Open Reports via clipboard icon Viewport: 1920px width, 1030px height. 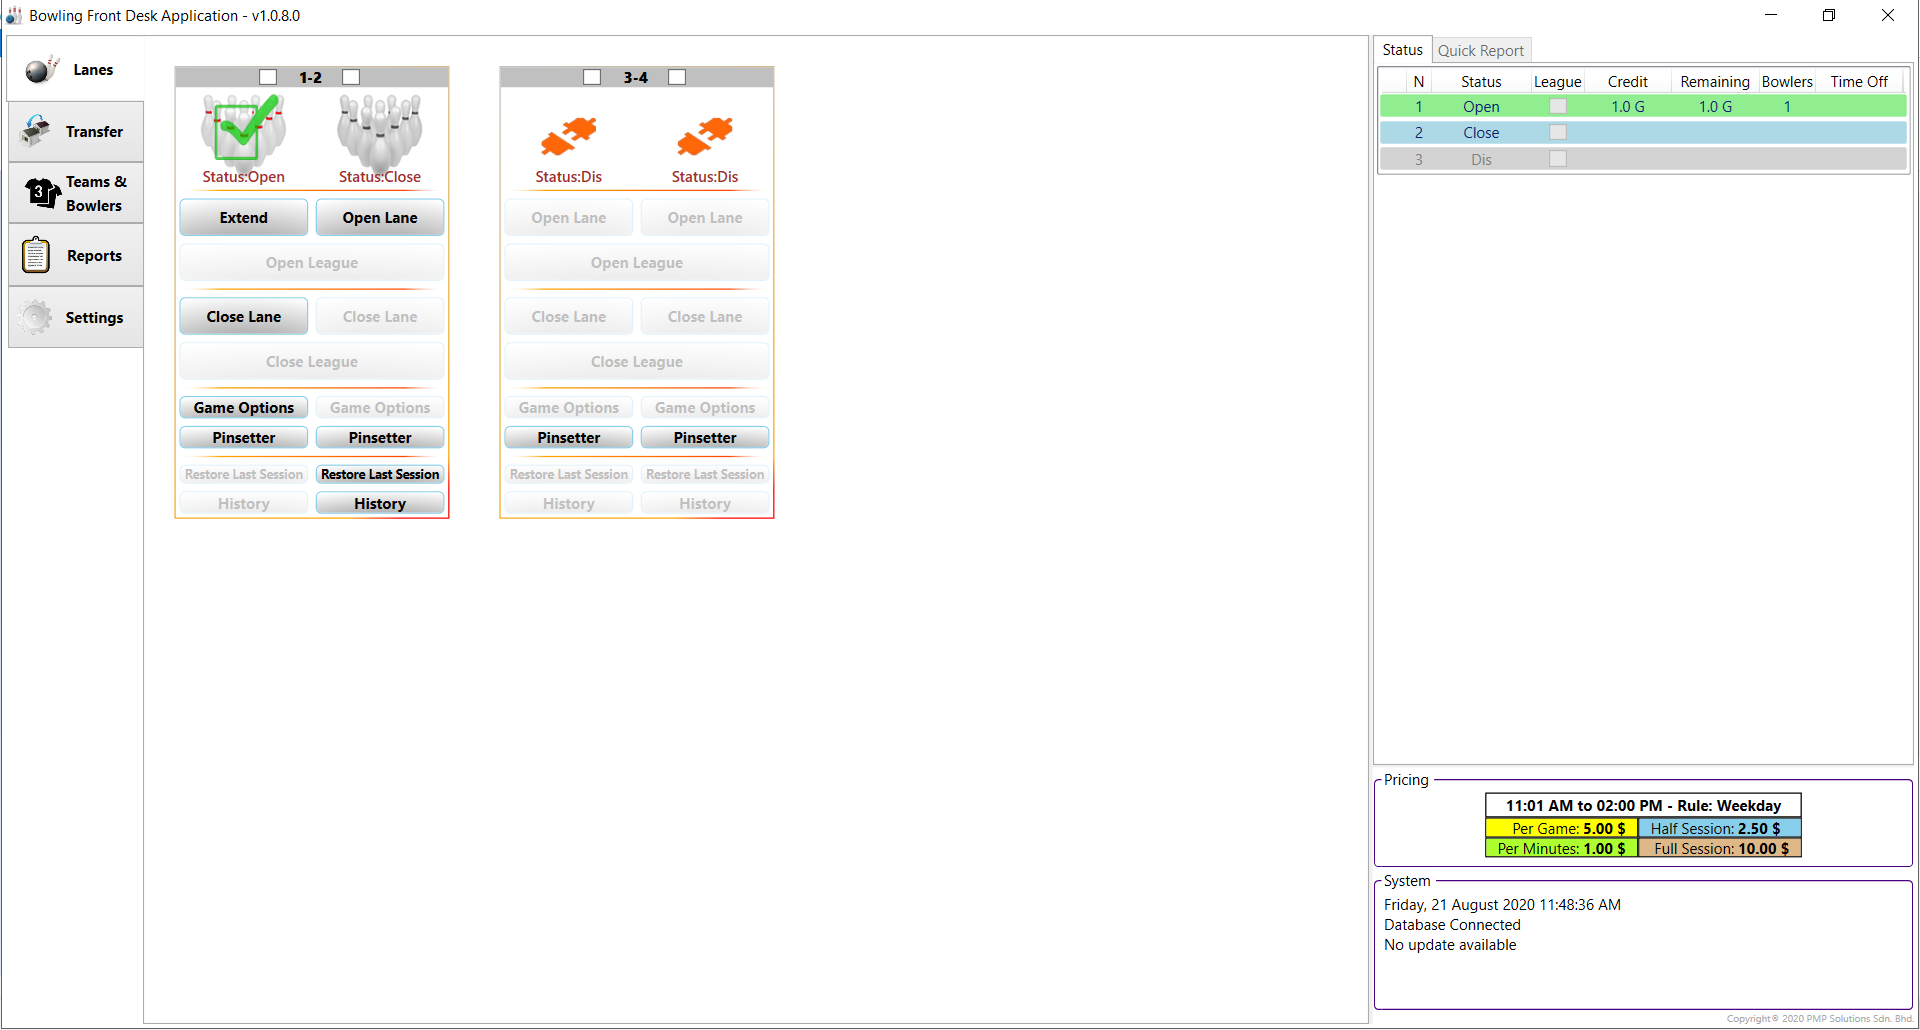[36, 254]
